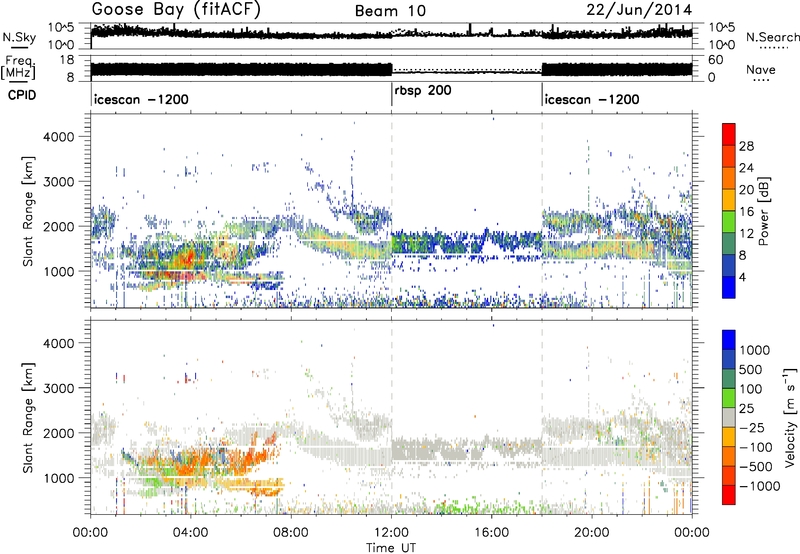800x554 pixels.
Task: Click "2000" tick on velocity panel range axis
Action: [58, 433]
